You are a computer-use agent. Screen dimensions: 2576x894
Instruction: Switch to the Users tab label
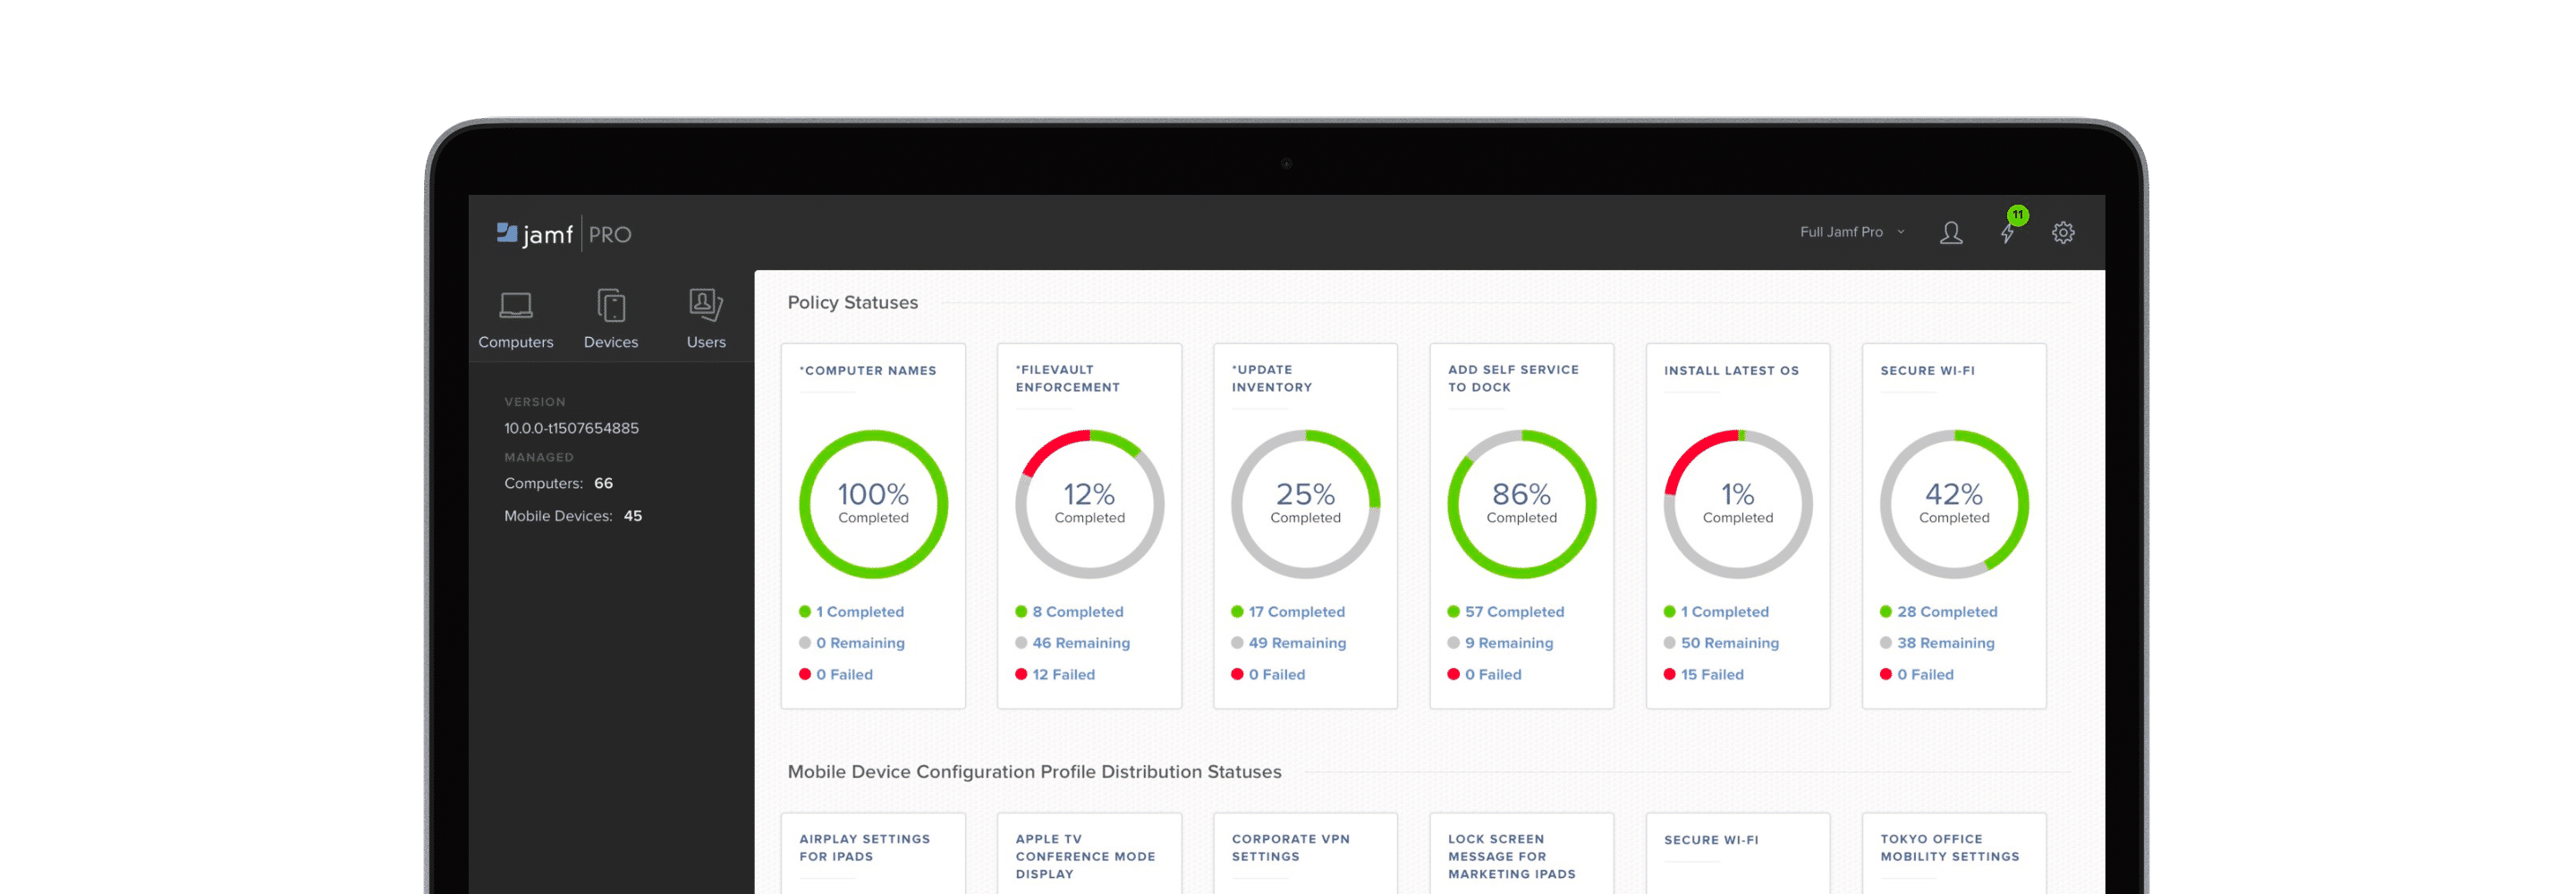click(706, 342)
